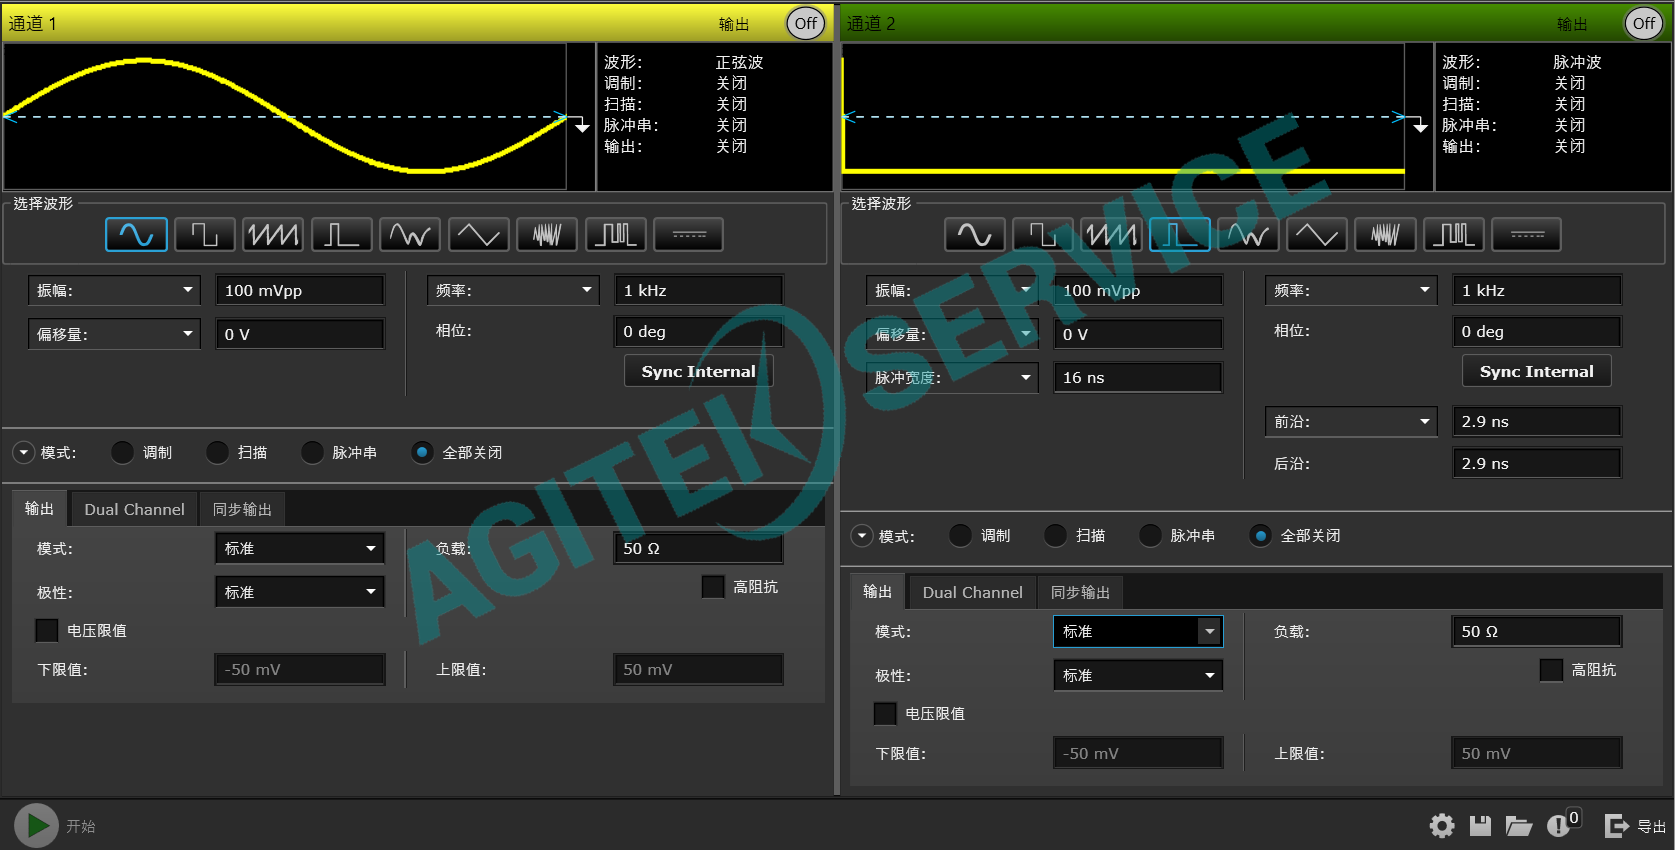This screenshot has height=850, width=1675.
Task: Select pulse waveform for Channel 1
Action: point(342,235)
